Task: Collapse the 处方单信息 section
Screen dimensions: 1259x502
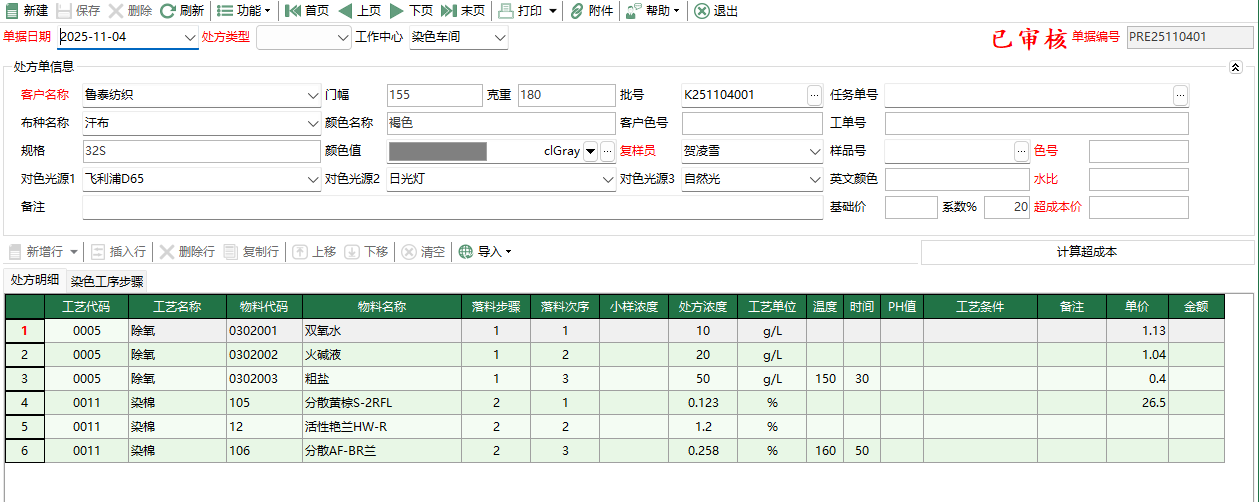Action: [x=1236, y=68]
